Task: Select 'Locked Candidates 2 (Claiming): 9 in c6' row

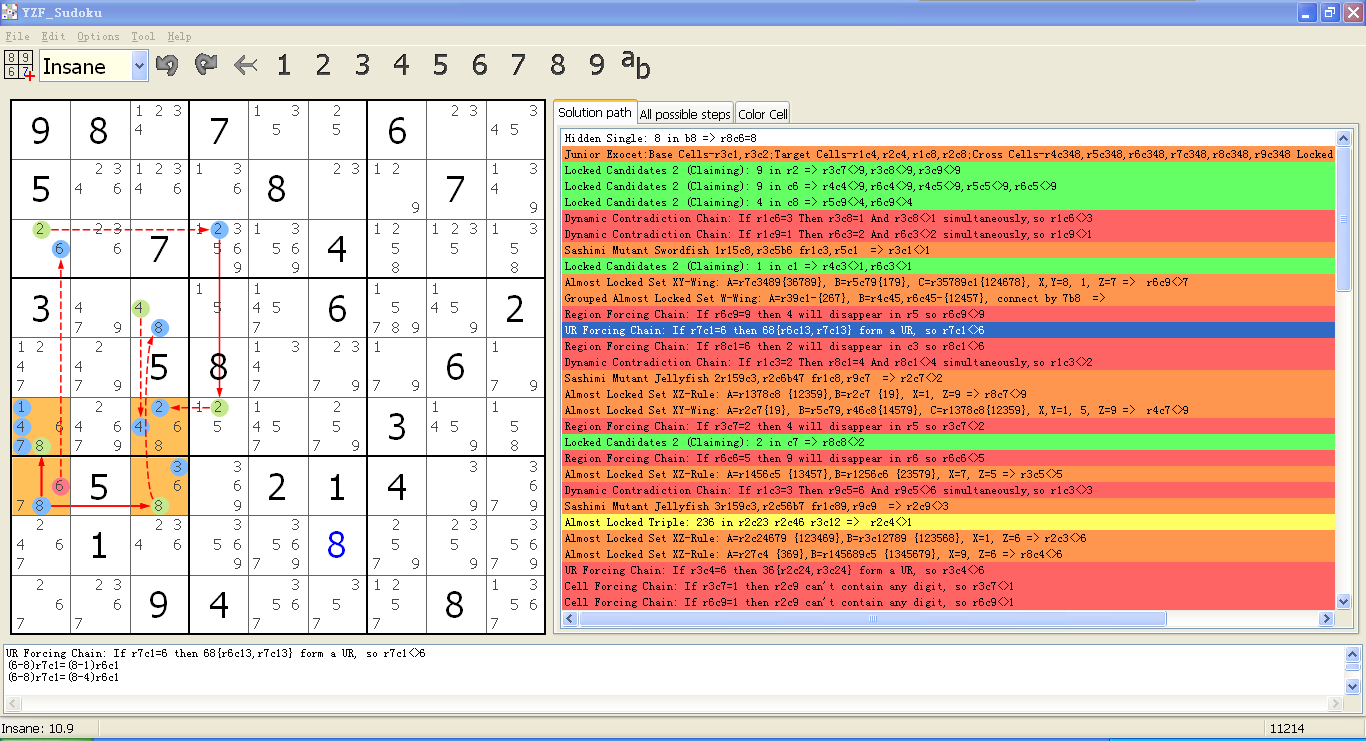Action: tap(948, 186)
